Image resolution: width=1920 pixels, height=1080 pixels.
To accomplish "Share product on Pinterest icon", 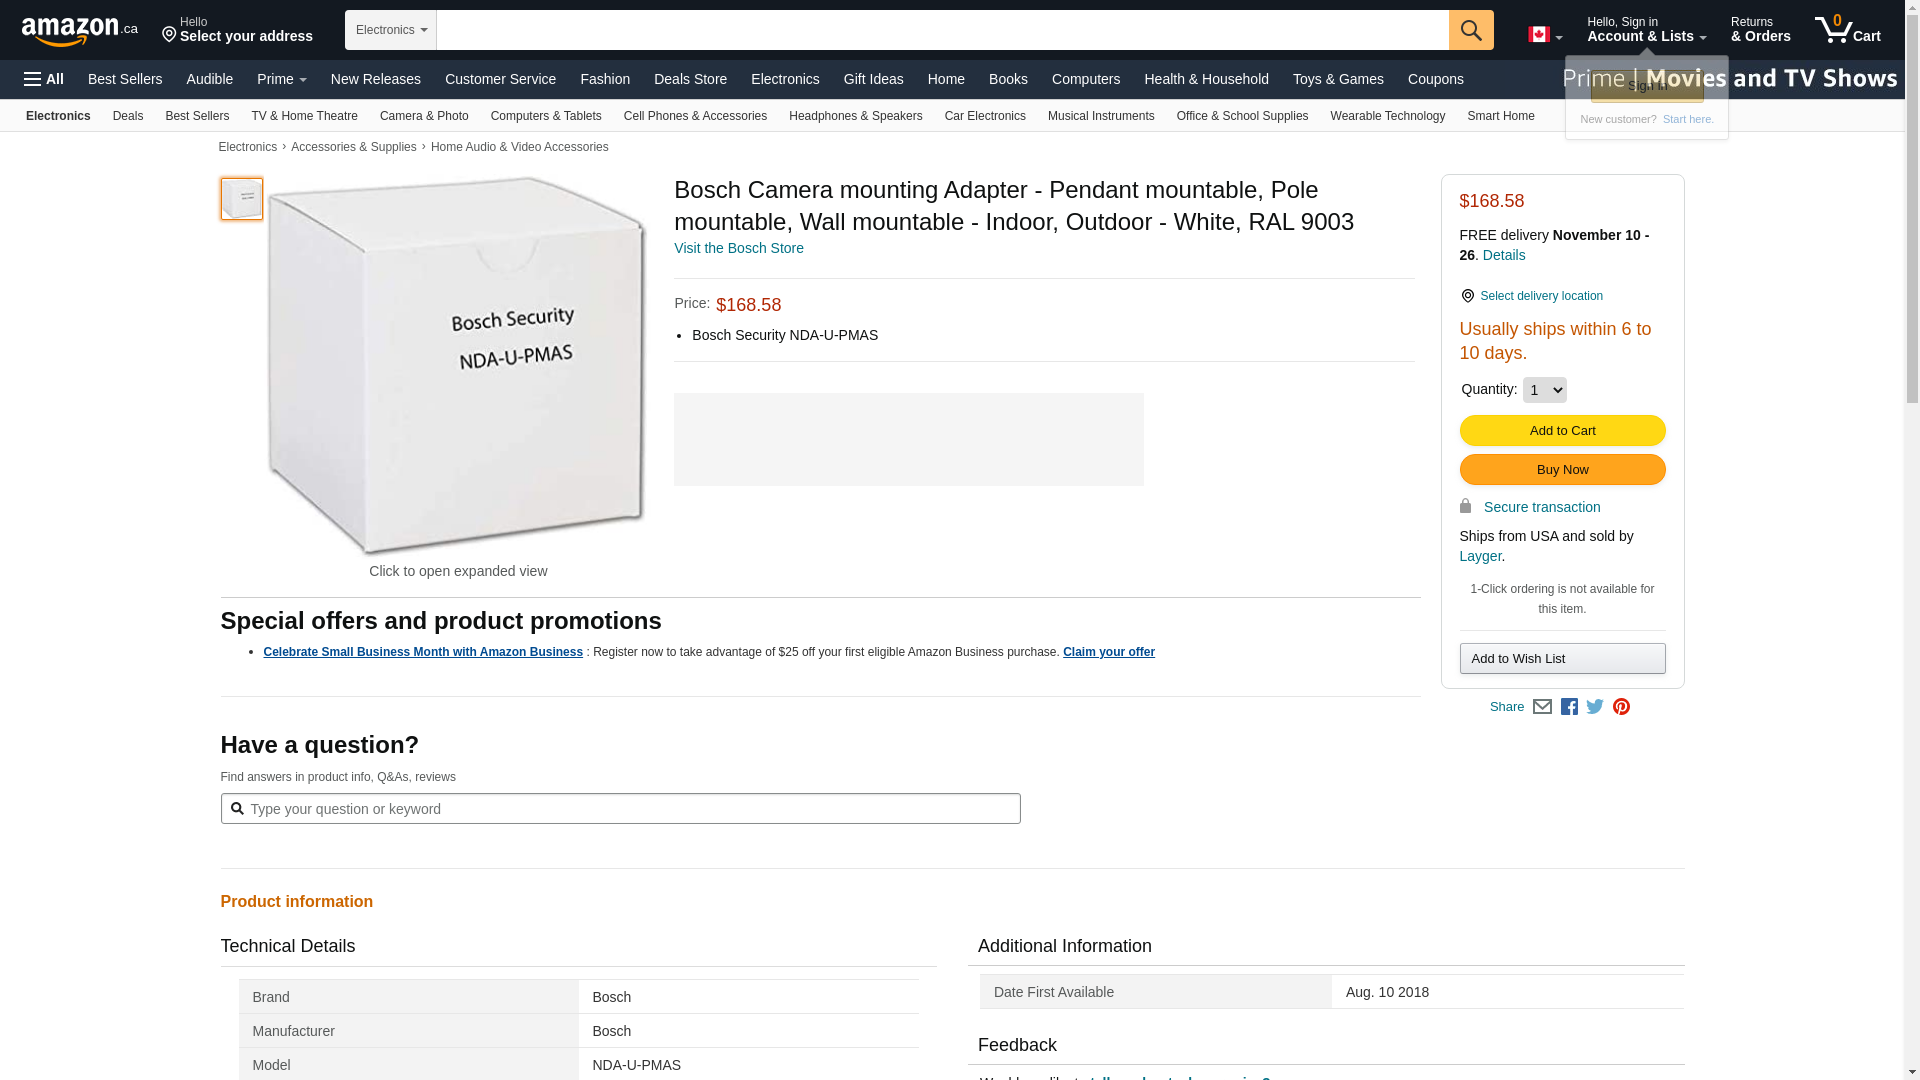I will pyautogui.click(x=1621, y=707).
